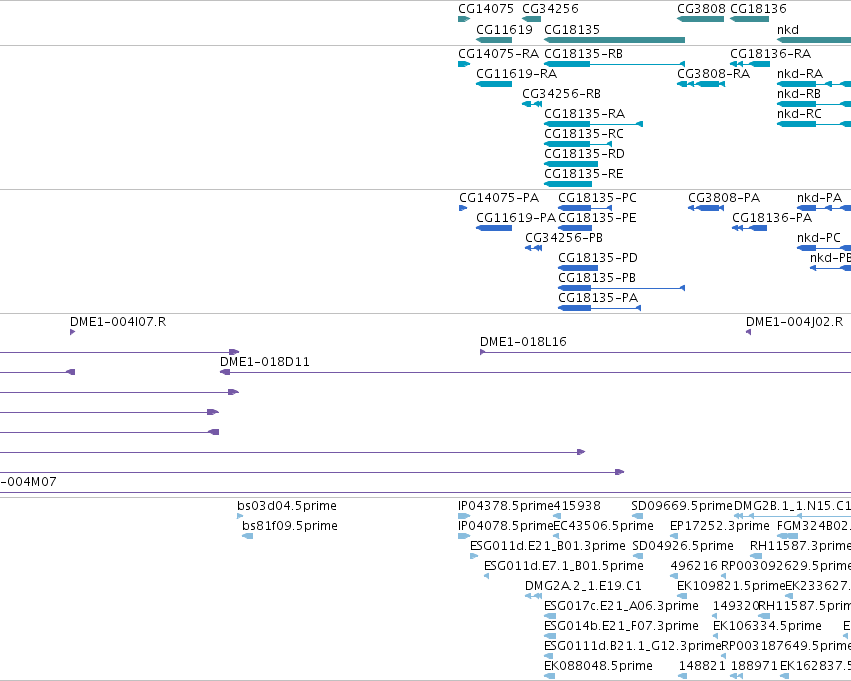
Task: Click transcript CG18135-RA
Action: pos(585,114)
